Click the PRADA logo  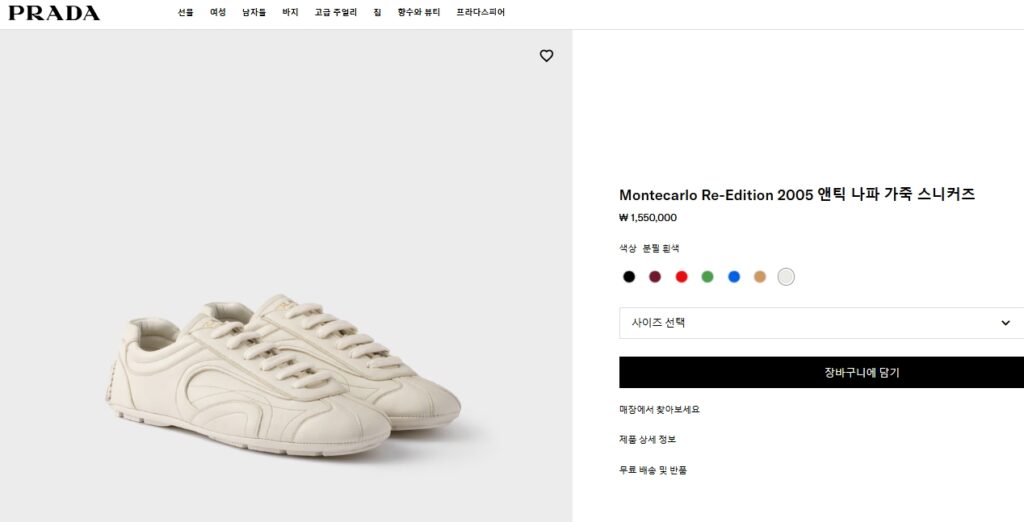click(54, 13)
